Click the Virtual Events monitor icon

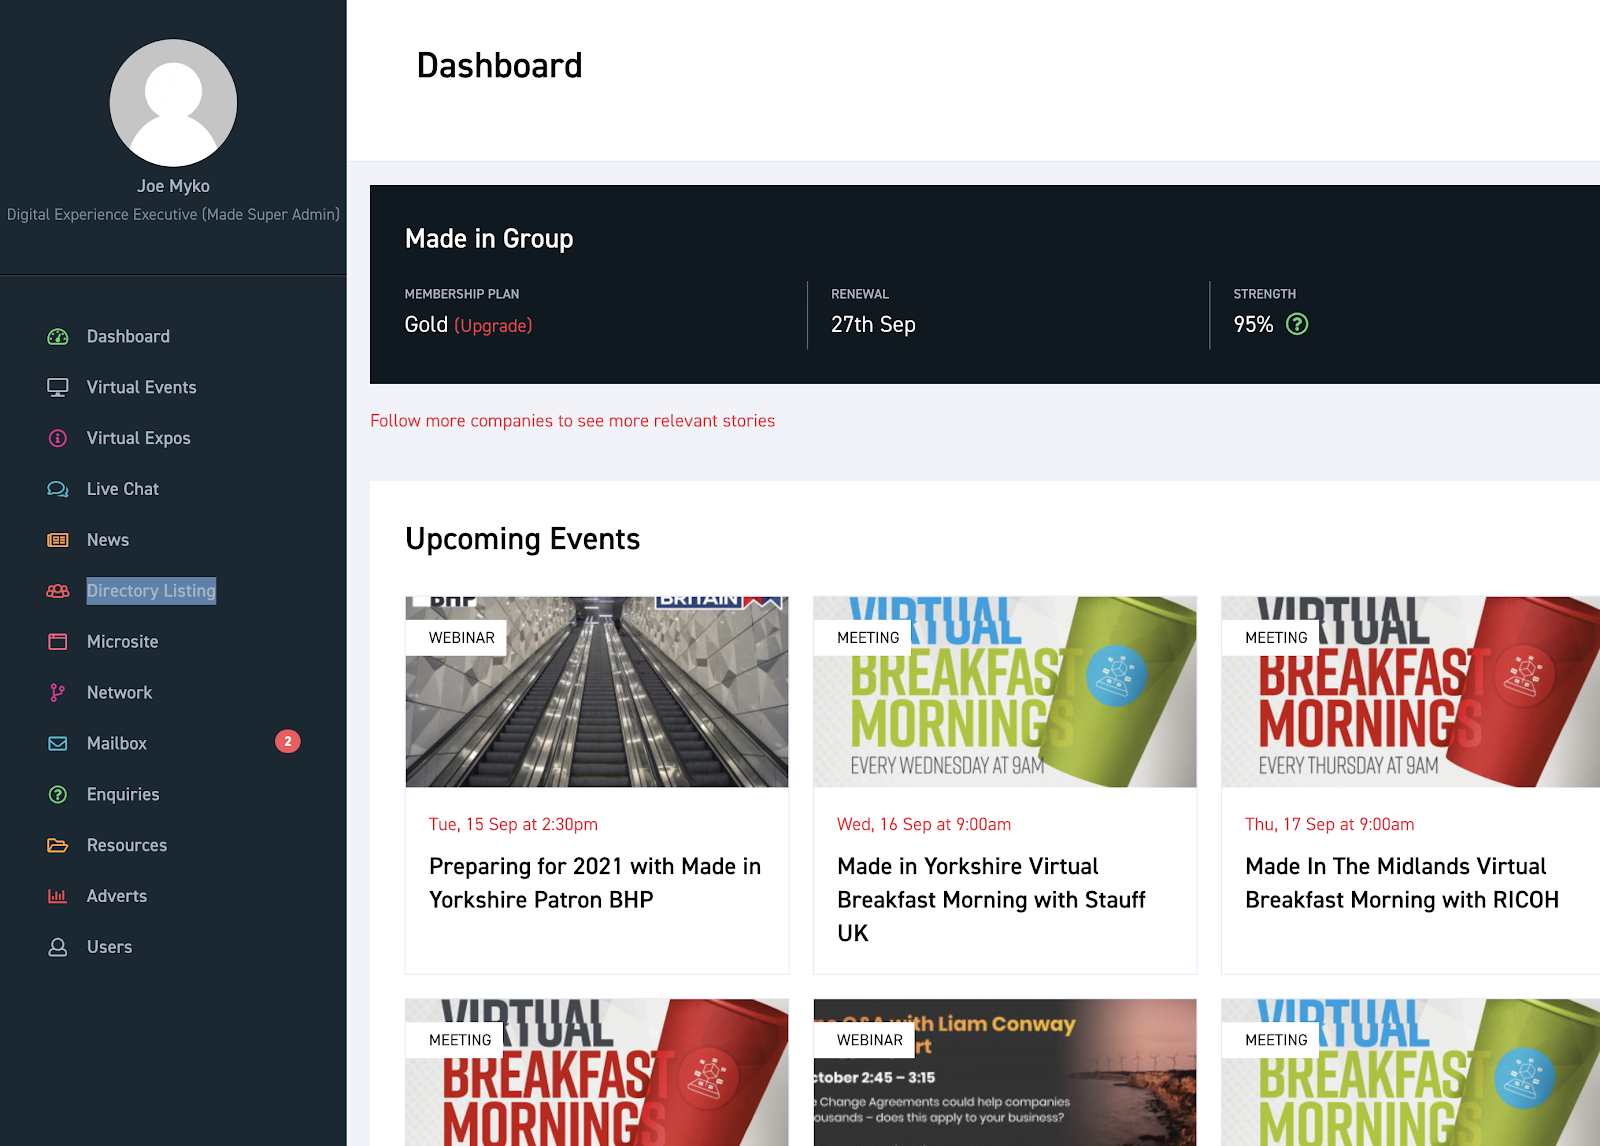[x=58, y=388]
